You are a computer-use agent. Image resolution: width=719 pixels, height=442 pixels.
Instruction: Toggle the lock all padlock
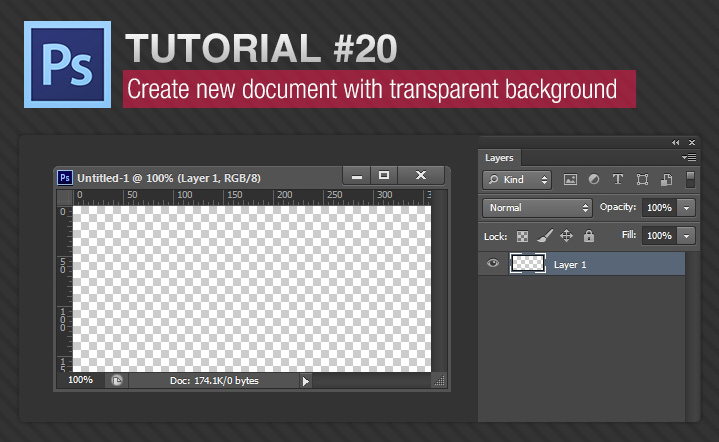point(589,236)
